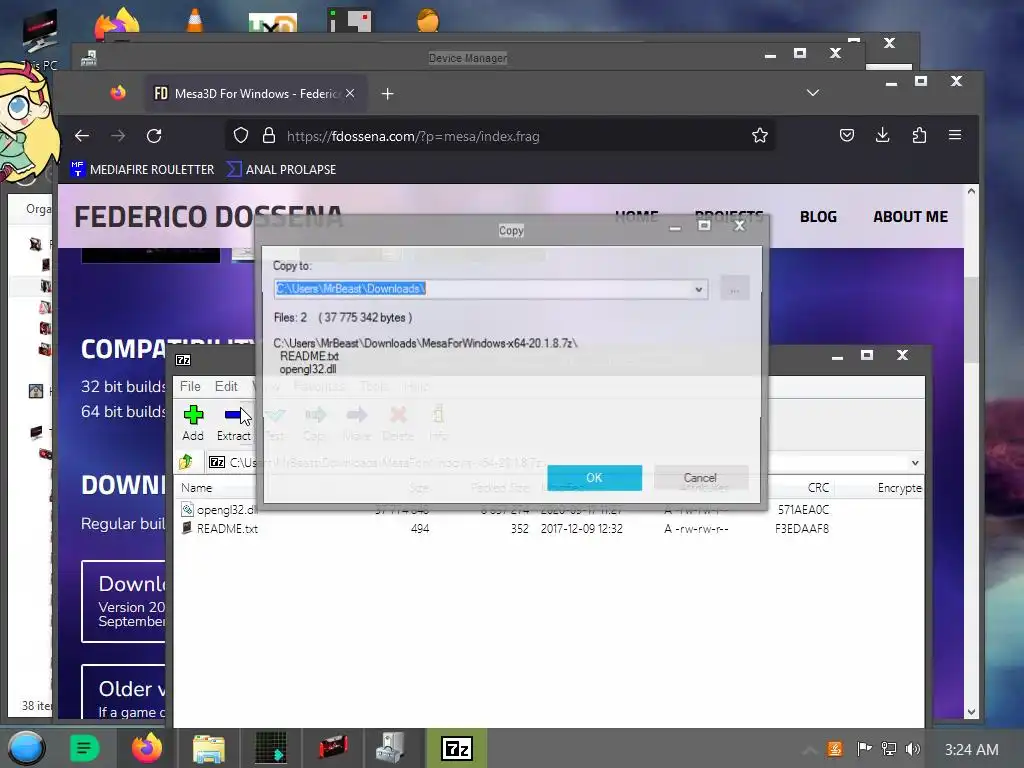Screen dimensions: 1024x768
Task: Open the network tray icon
Action: (888, 749)
